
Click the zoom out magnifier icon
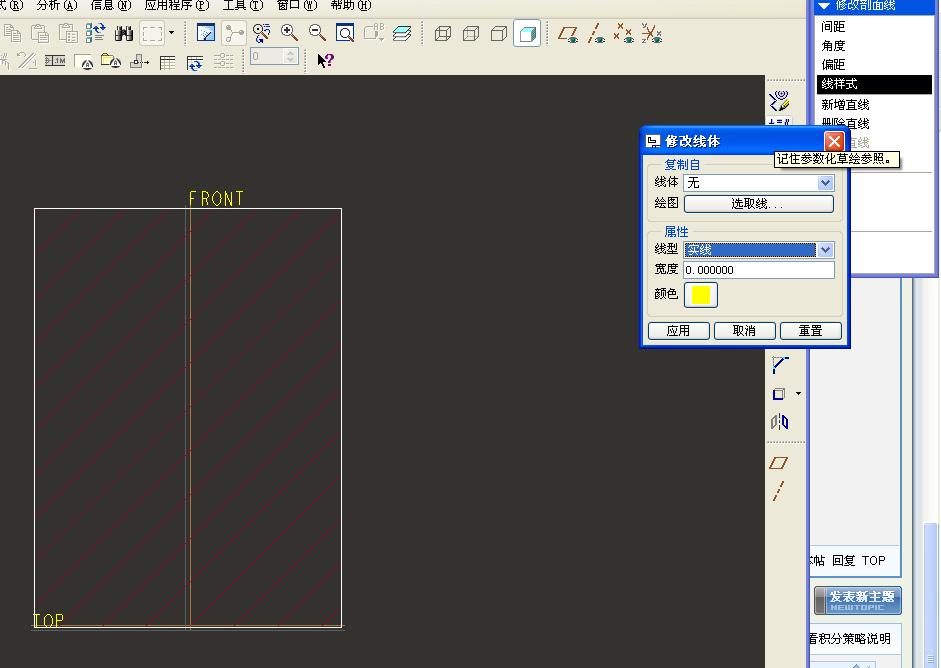[317, 32]
